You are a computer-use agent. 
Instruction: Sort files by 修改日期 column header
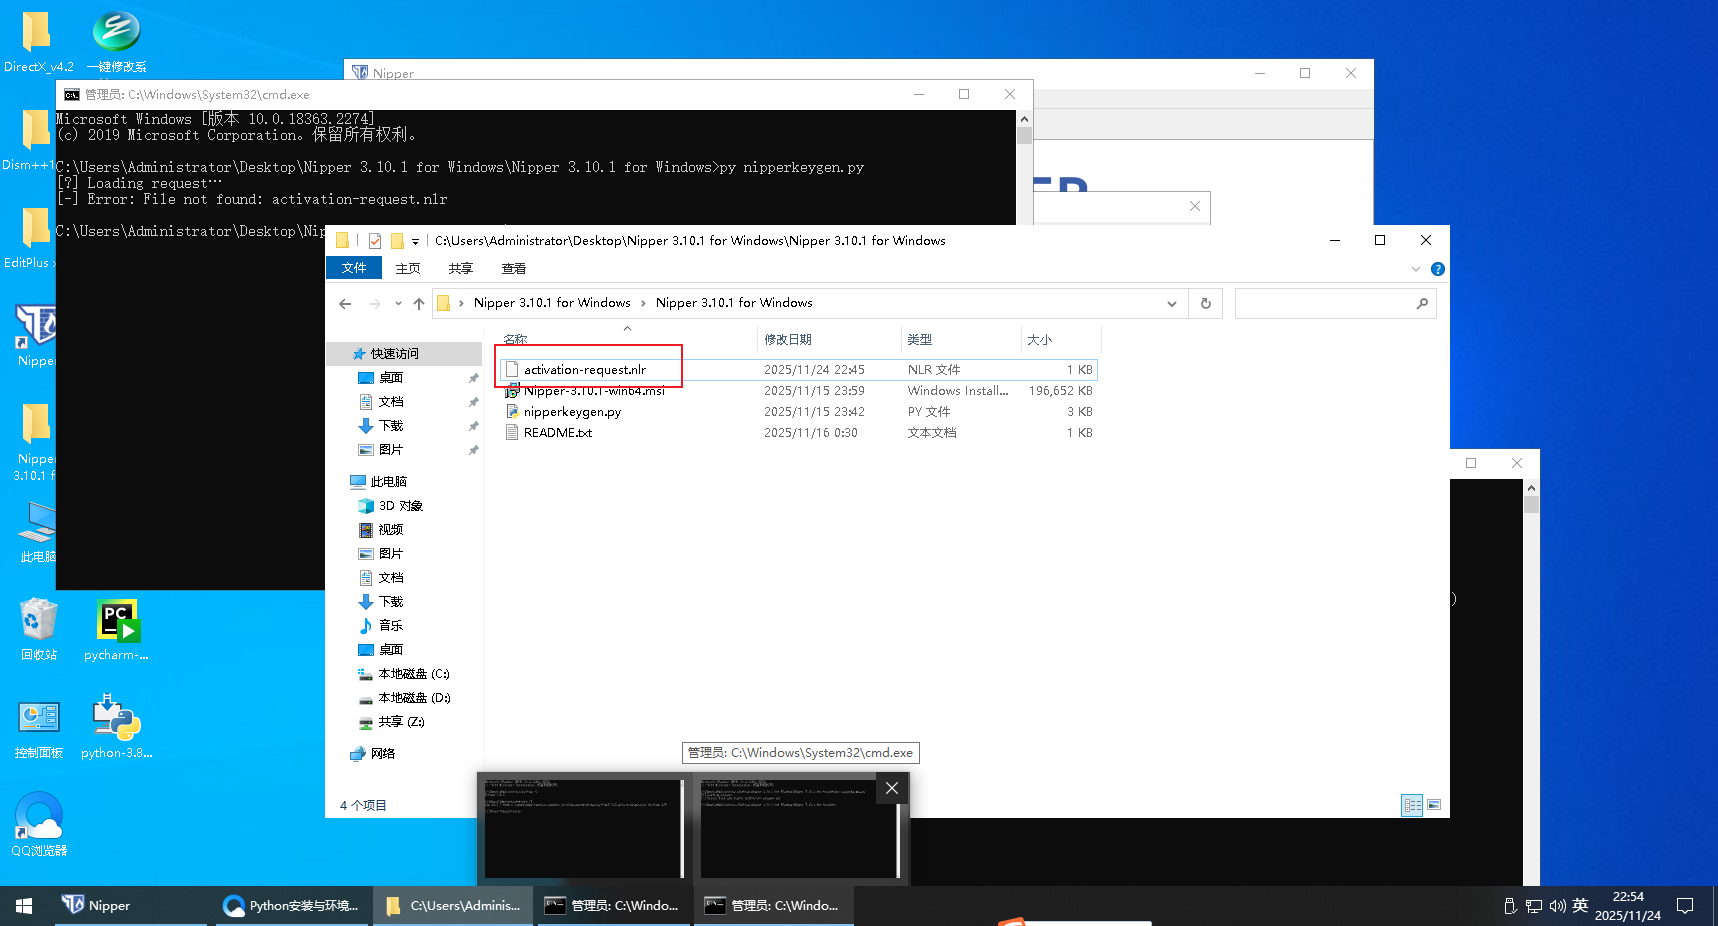[788, 340]
